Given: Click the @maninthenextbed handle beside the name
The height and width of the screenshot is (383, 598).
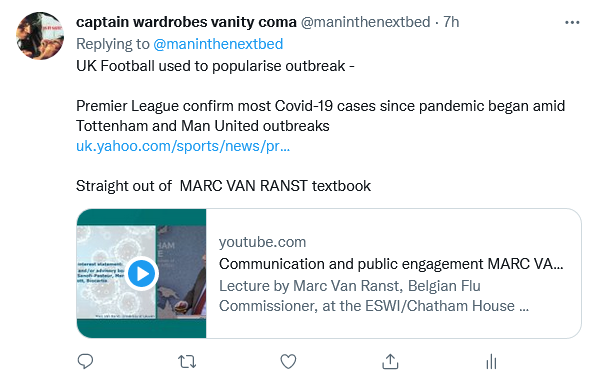Looking at the screenshot, I should click(x=366, y=22).
